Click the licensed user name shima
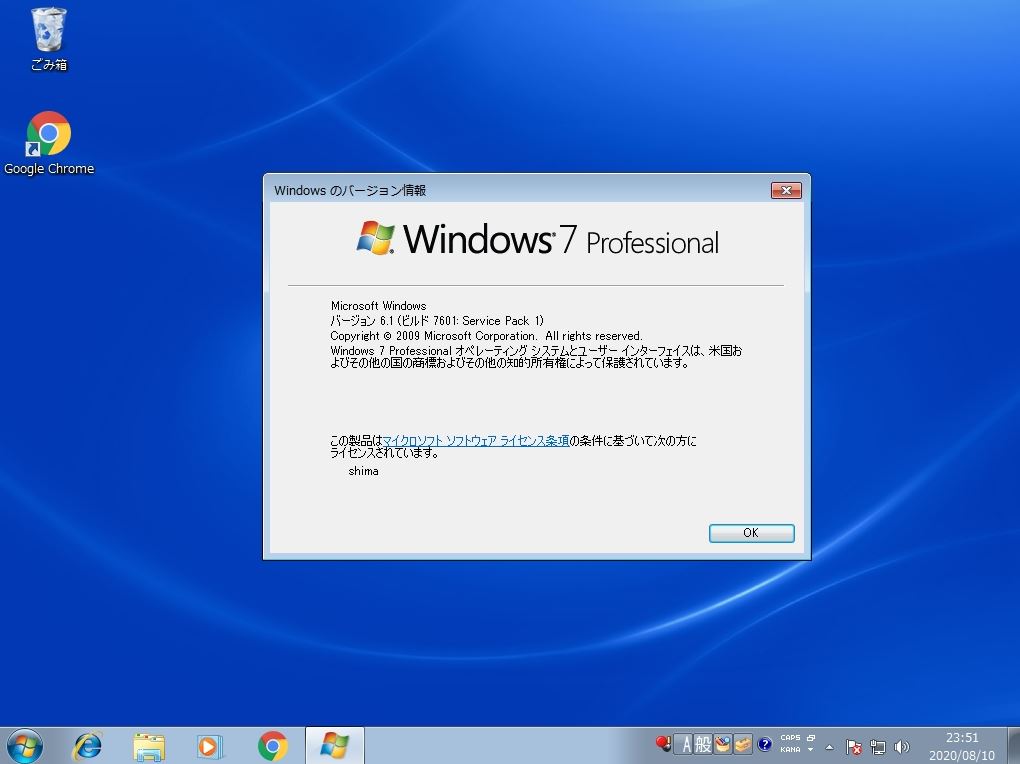The width and height of the screenshot is (1020, 764). [x=363, y=471]
